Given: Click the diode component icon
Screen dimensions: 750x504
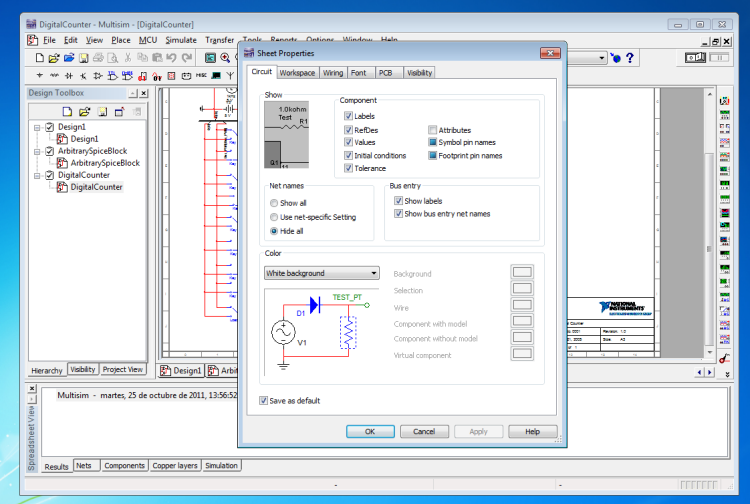Looking at the screenshot, I should [68, 75].
